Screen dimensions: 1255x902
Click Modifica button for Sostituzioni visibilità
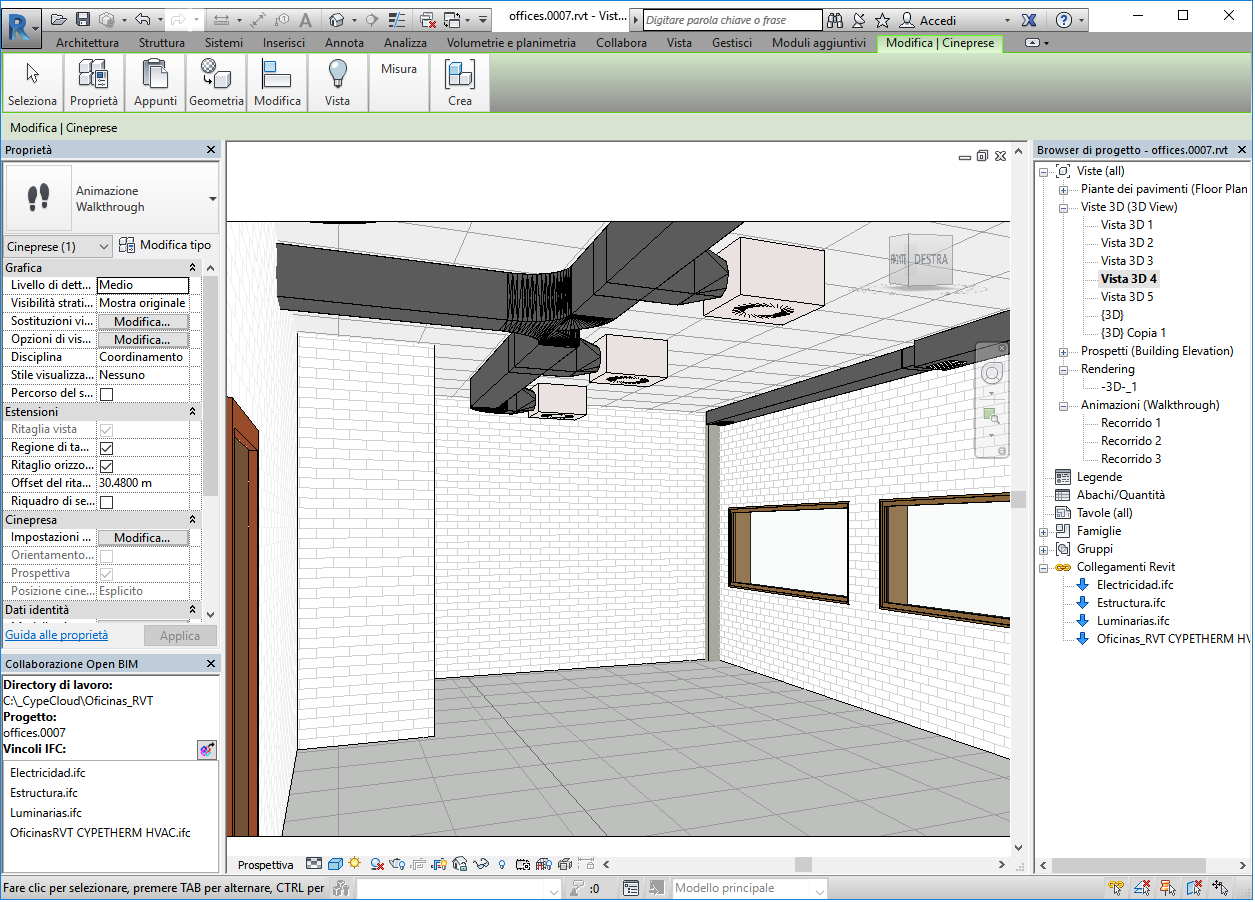tap(142, 322)
